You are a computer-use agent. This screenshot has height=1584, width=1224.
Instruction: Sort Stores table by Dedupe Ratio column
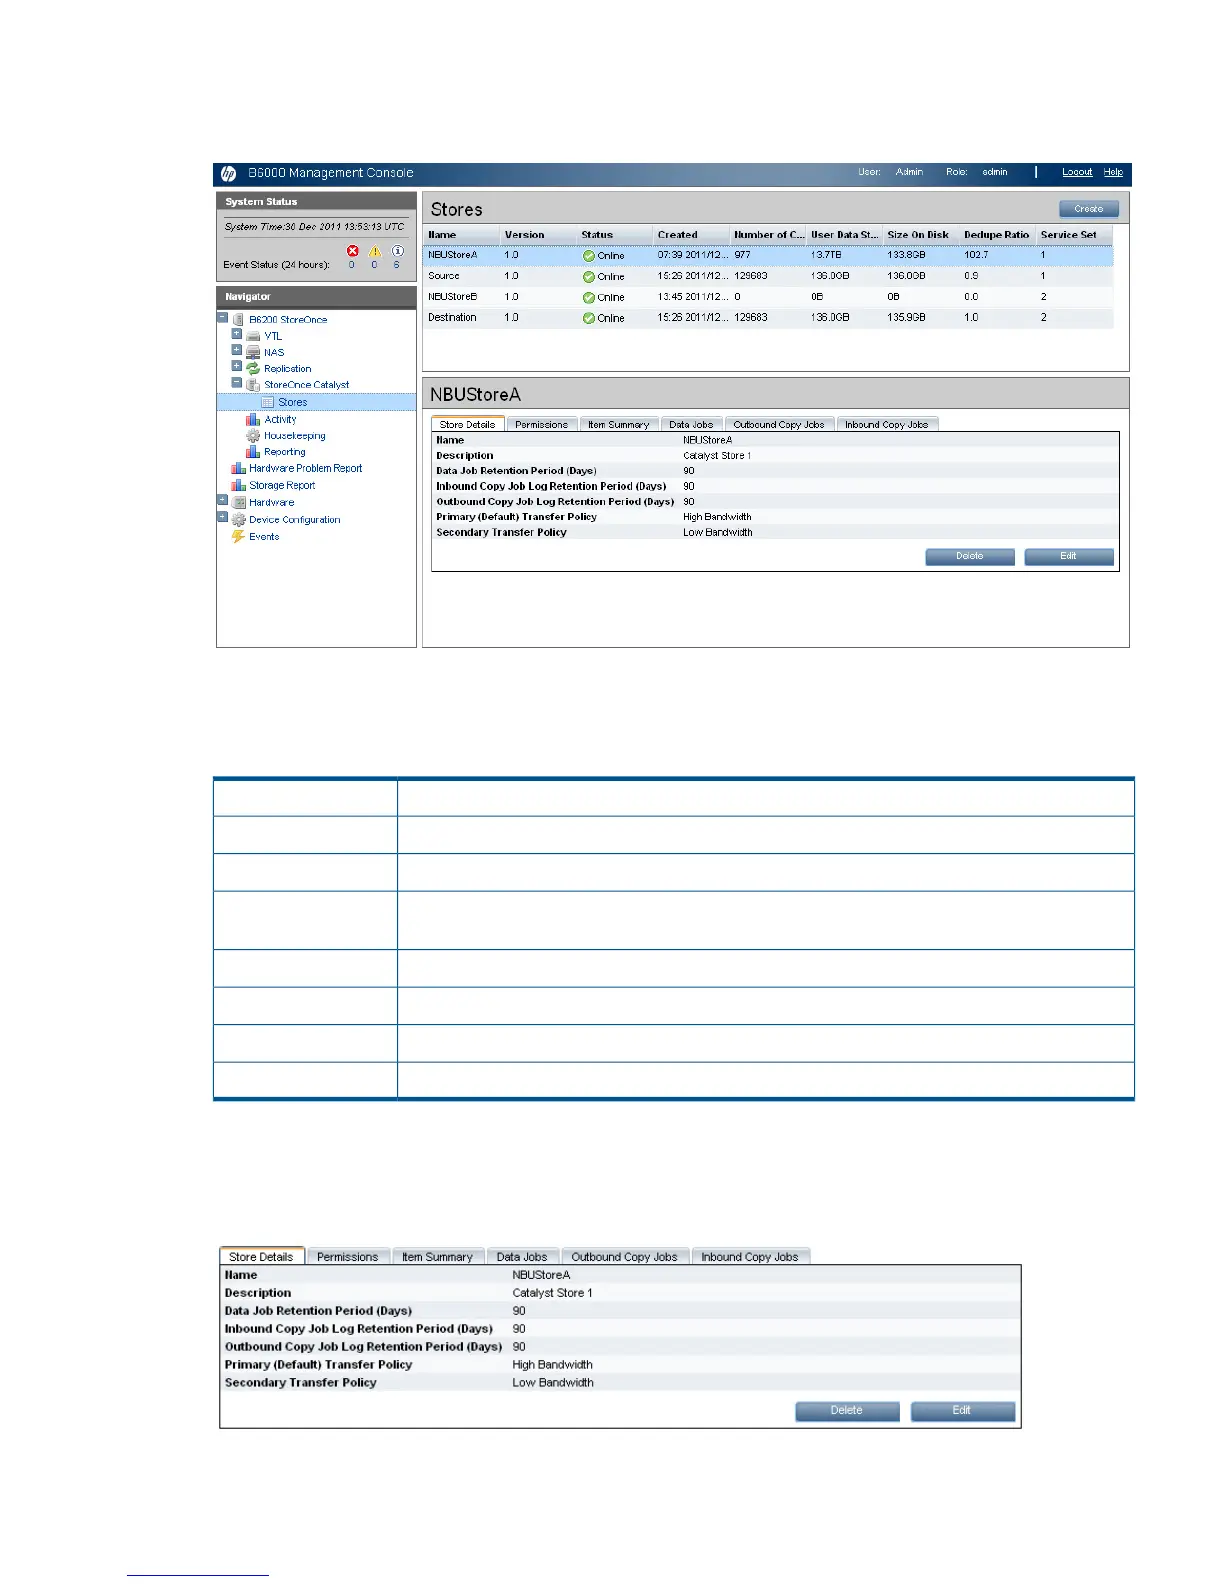pos(996,235)
